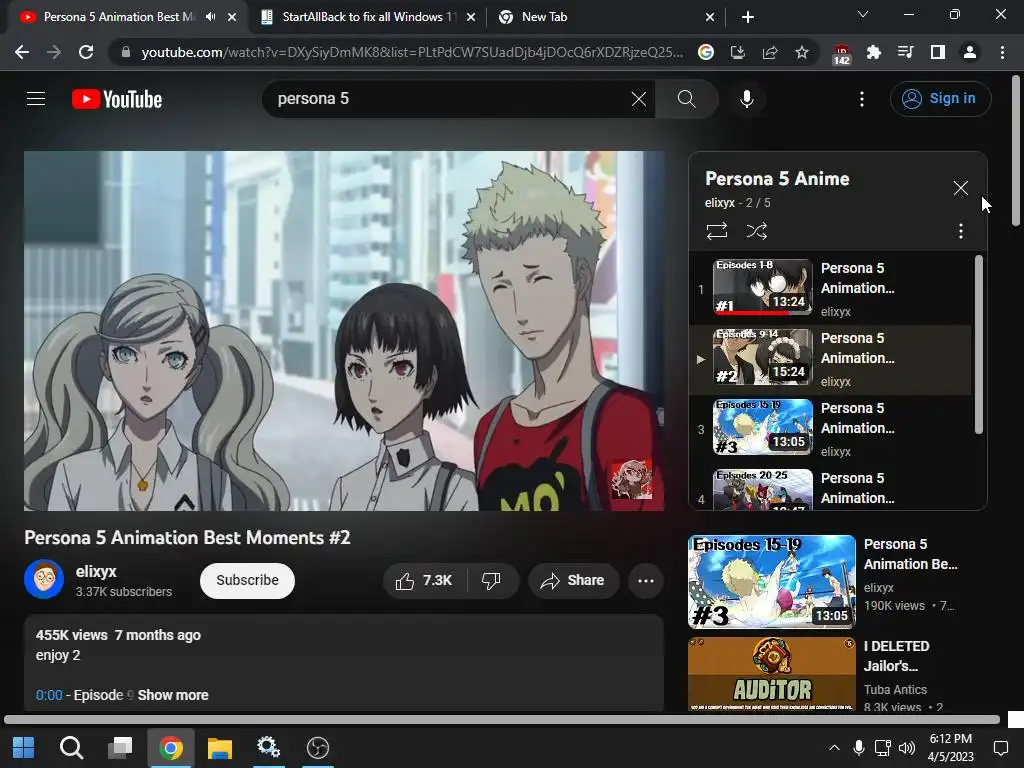Open Google icon in address bar

point(705,52)
